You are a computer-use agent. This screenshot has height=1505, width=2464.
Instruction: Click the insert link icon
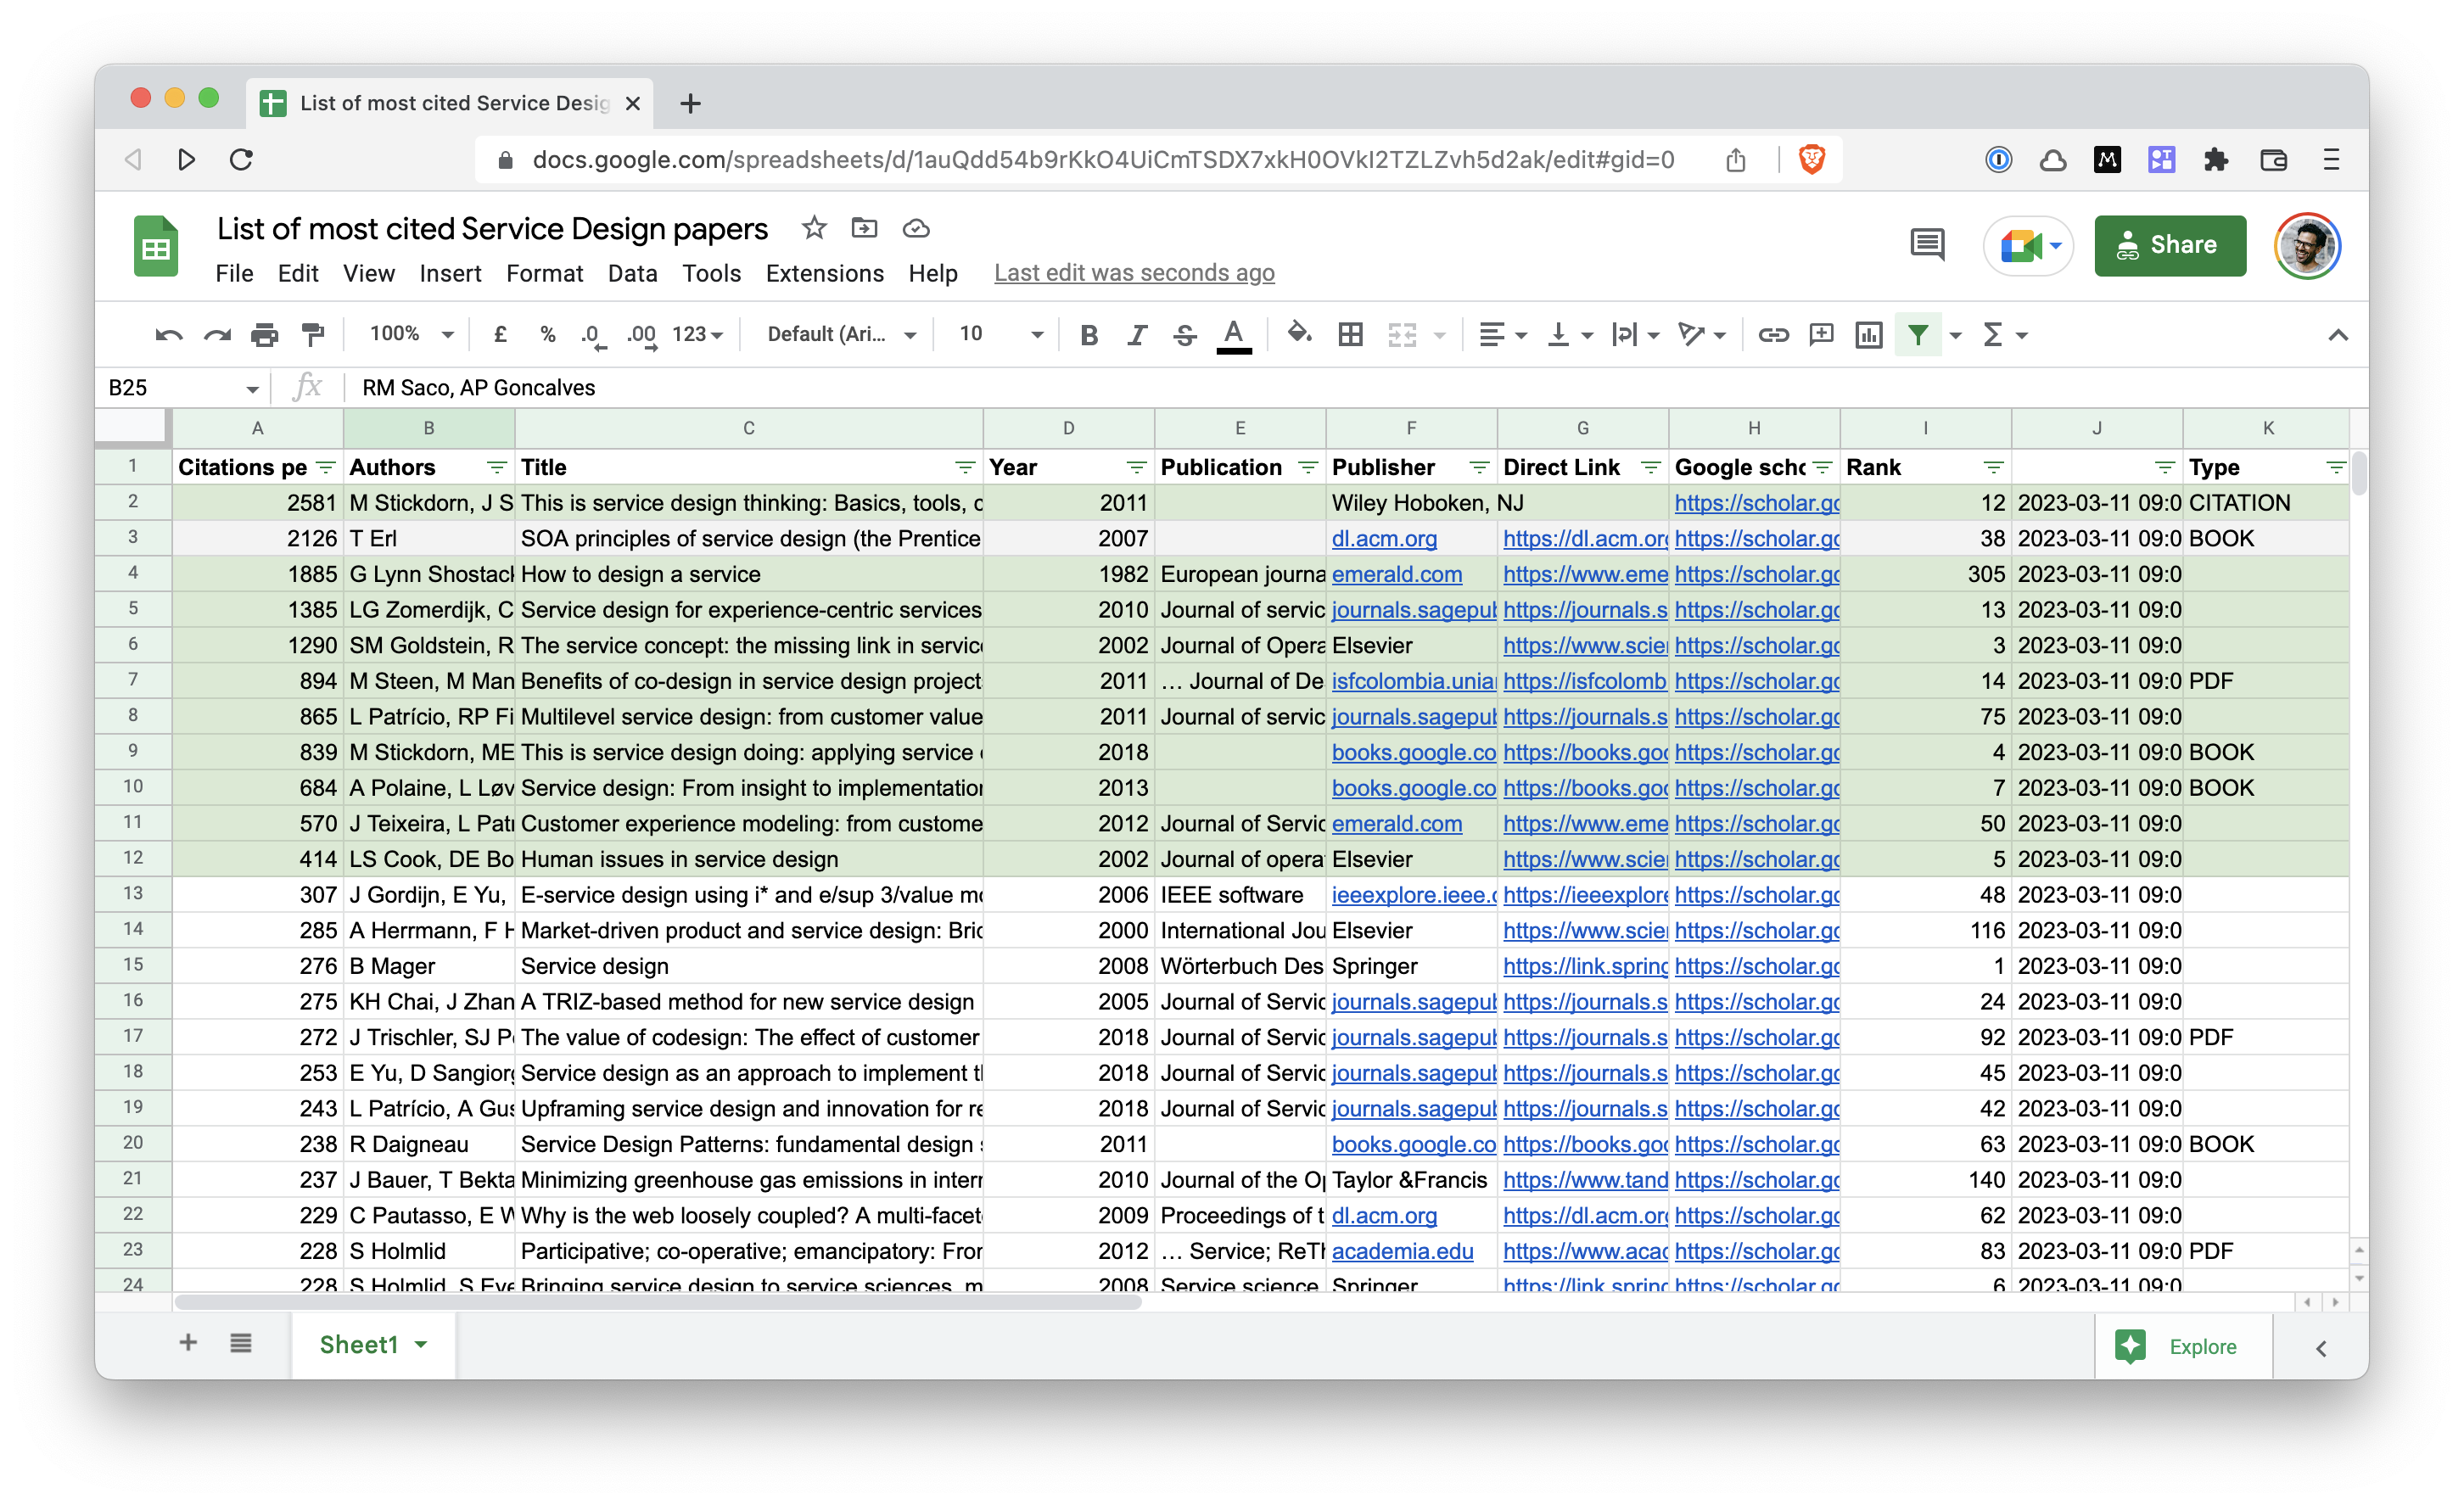click(x=1773, y=335)
